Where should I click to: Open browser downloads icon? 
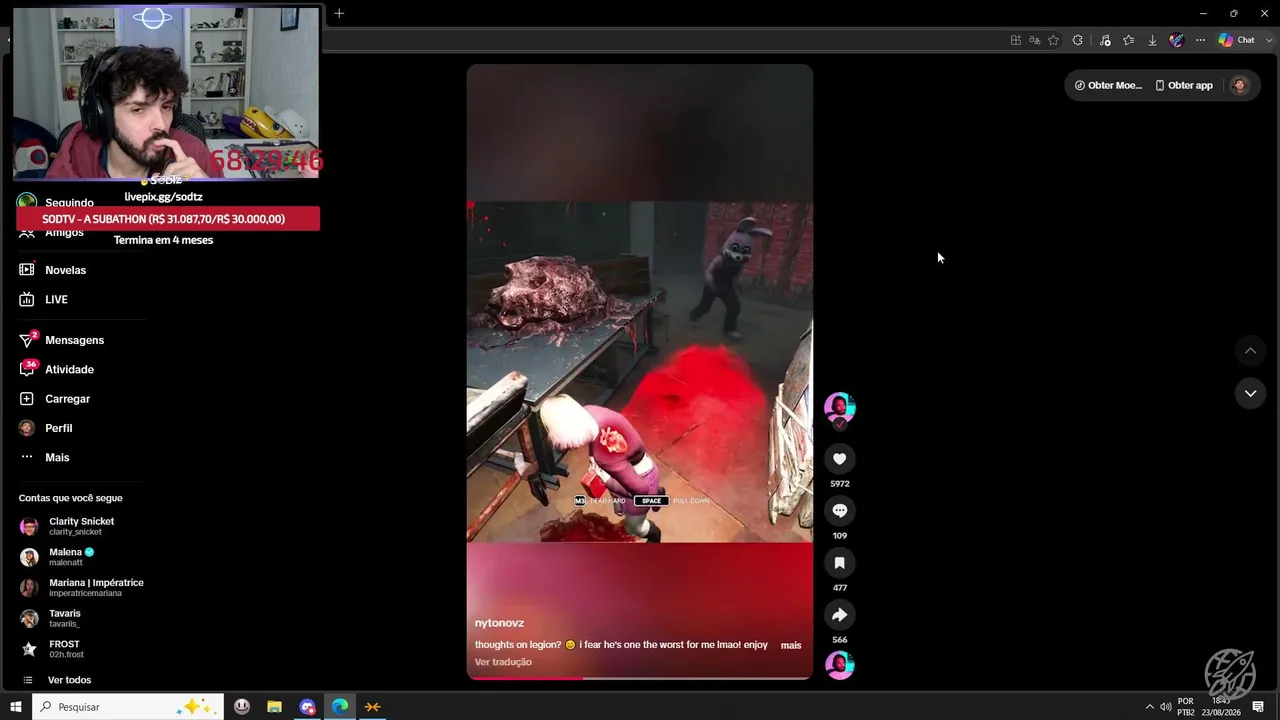tap(1152, 40)
